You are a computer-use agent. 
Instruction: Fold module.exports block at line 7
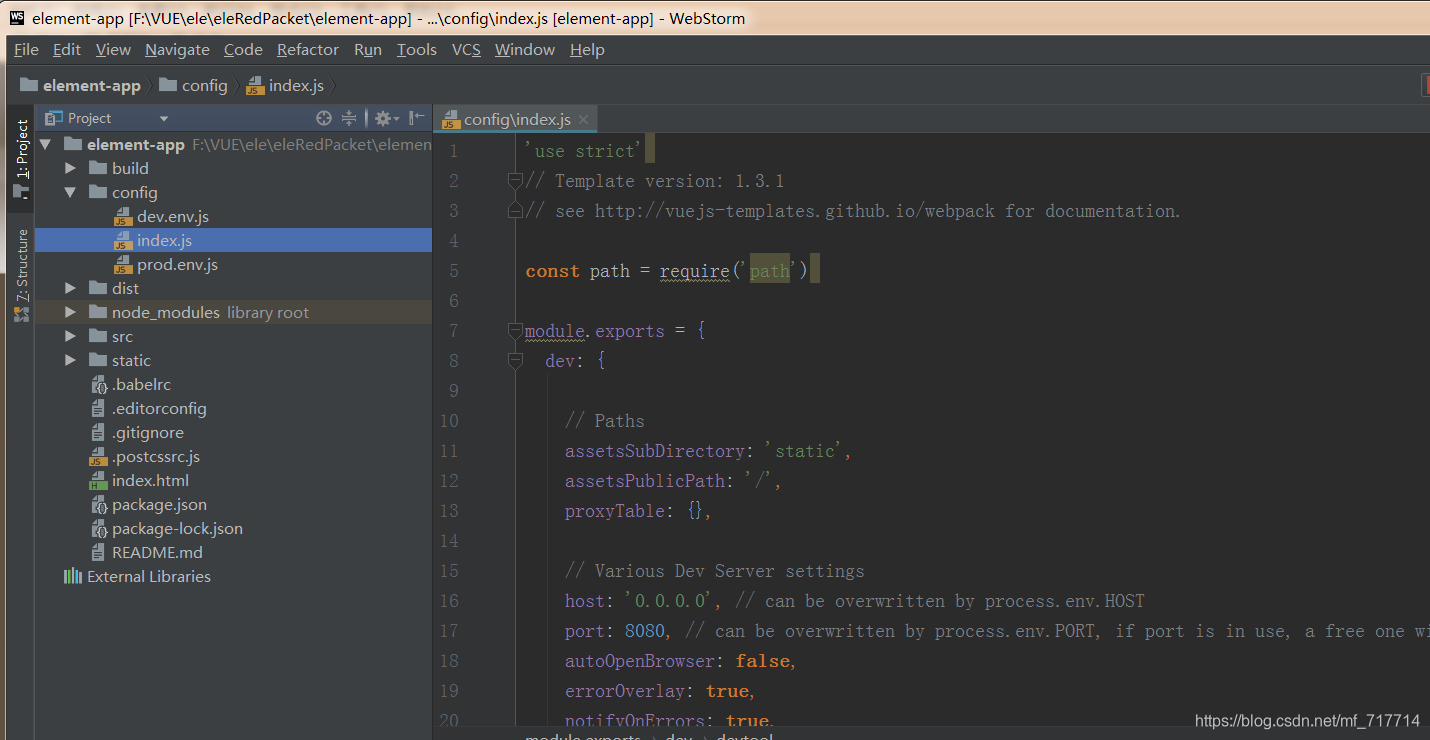tap(515, 331)
